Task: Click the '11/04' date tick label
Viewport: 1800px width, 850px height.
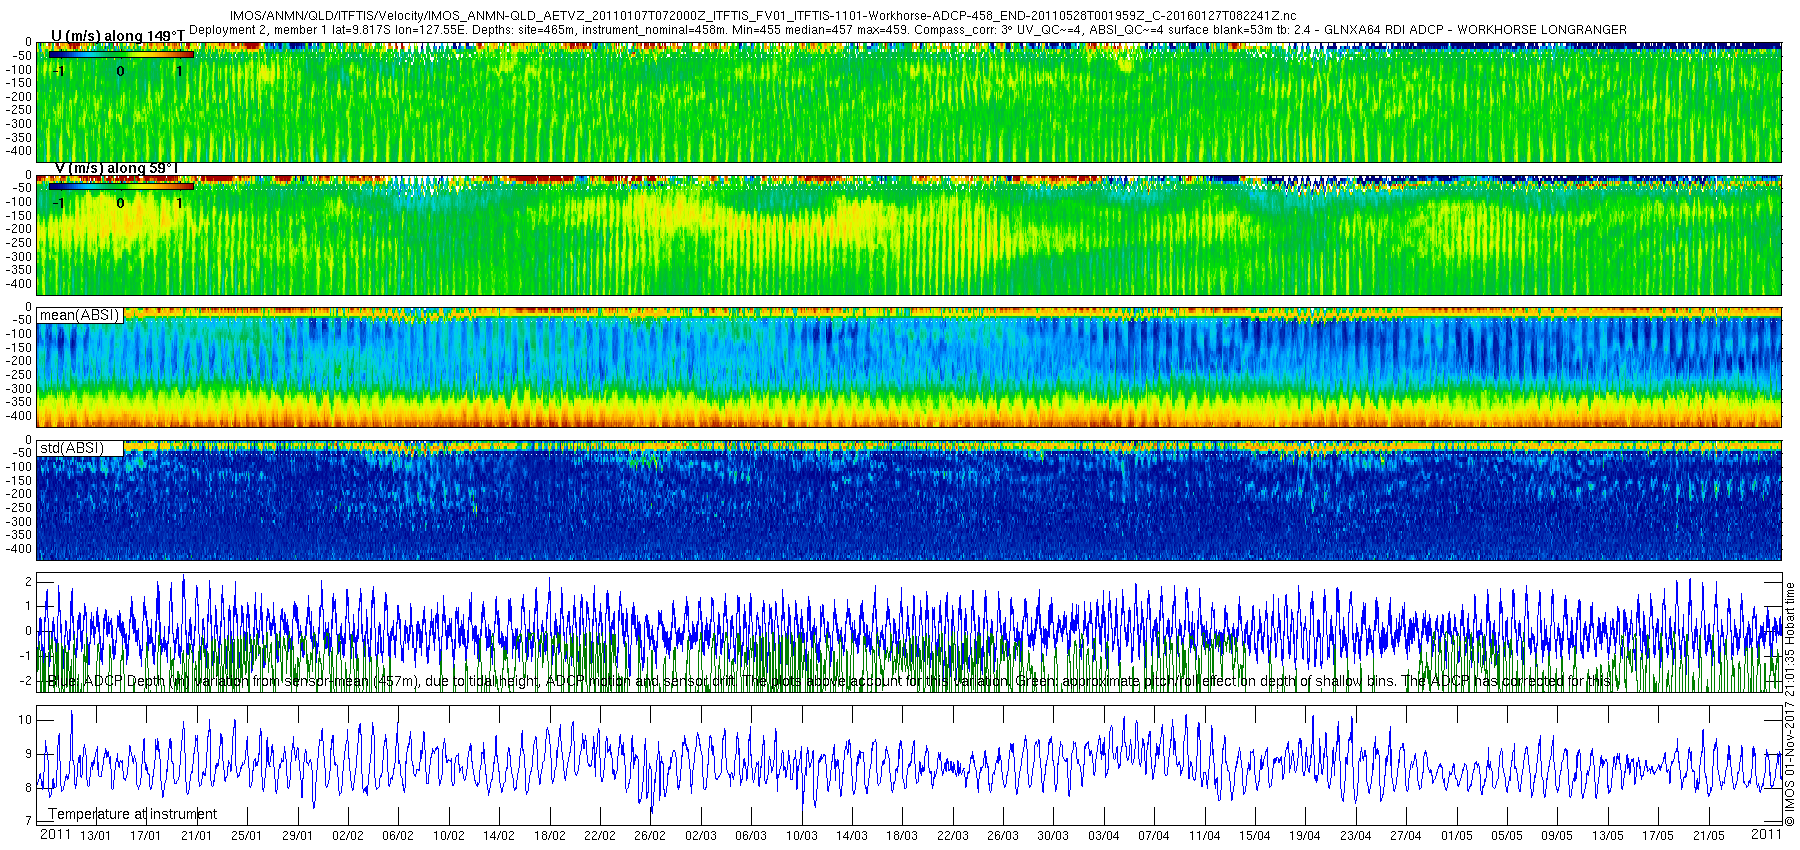Action: click(1205, 836)
